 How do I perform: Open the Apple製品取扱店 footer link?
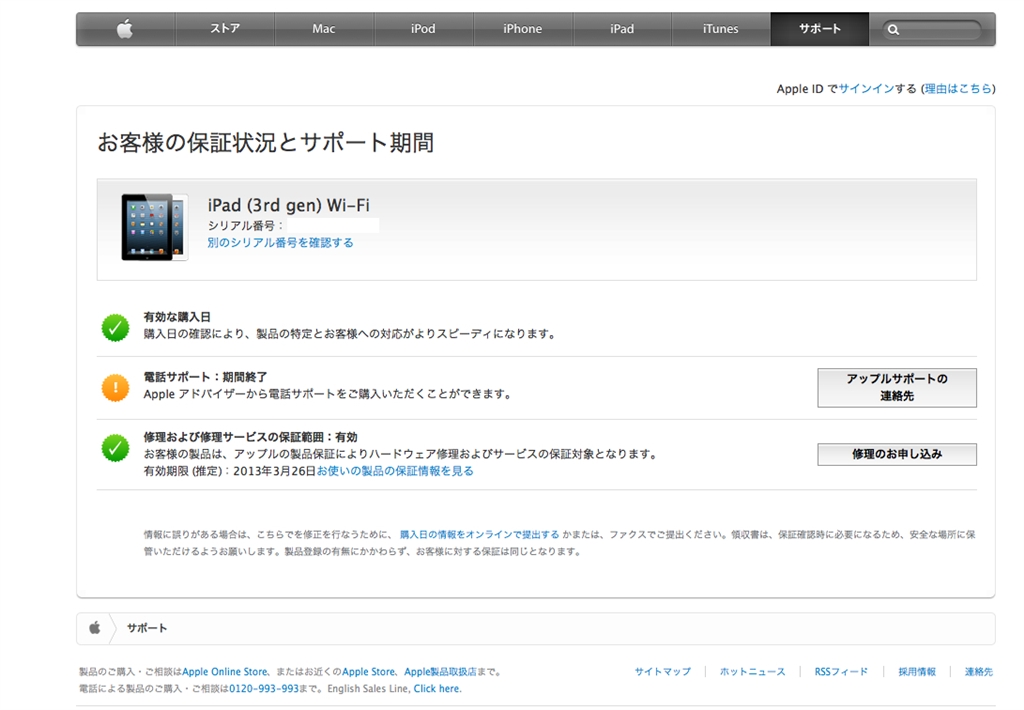[x=440, y=671]
